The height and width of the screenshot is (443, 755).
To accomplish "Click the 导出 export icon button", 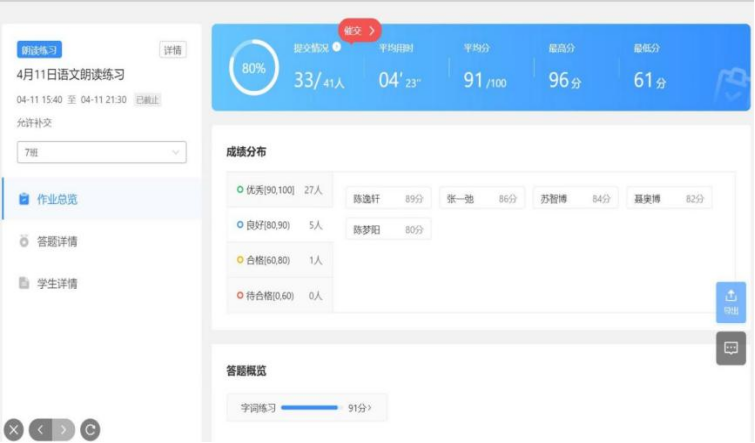I will coord(731,301).
